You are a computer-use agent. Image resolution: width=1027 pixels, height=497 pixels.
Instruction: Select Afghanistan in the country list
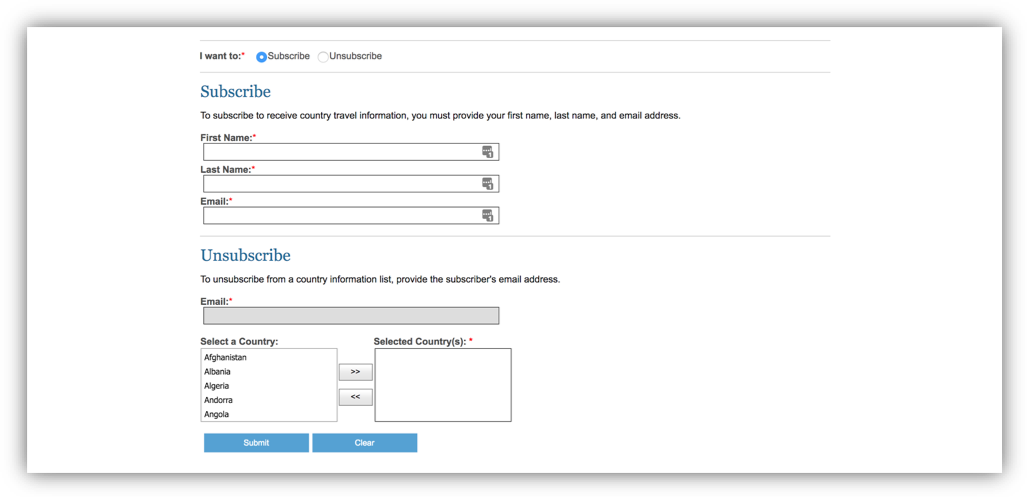[269, 358]
